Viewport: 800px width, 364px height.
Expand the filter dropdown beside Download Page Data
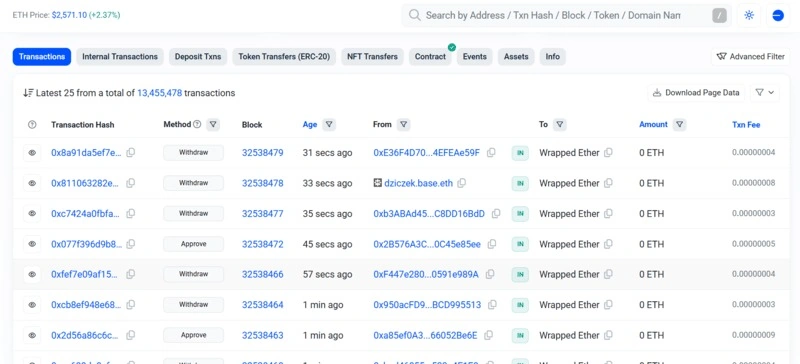(765, 92)
